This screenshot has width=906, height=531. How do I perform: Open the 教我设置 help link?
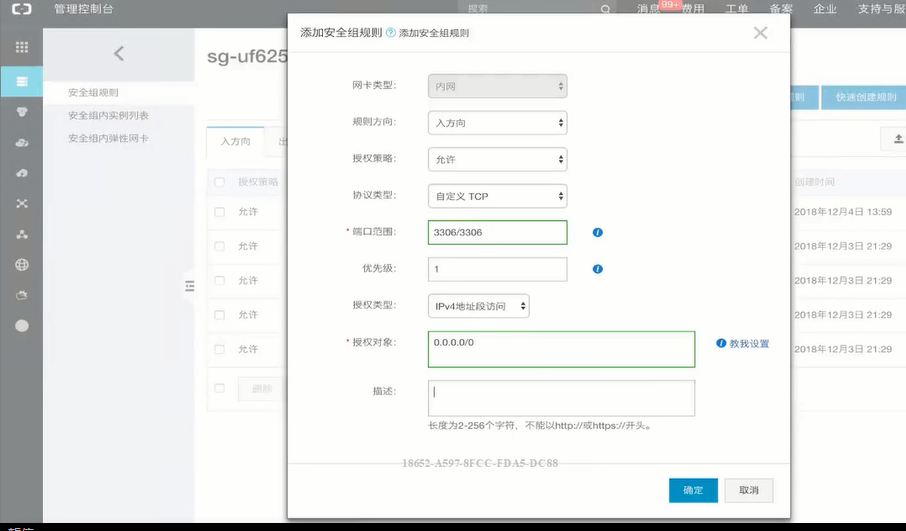pos(749,344)
